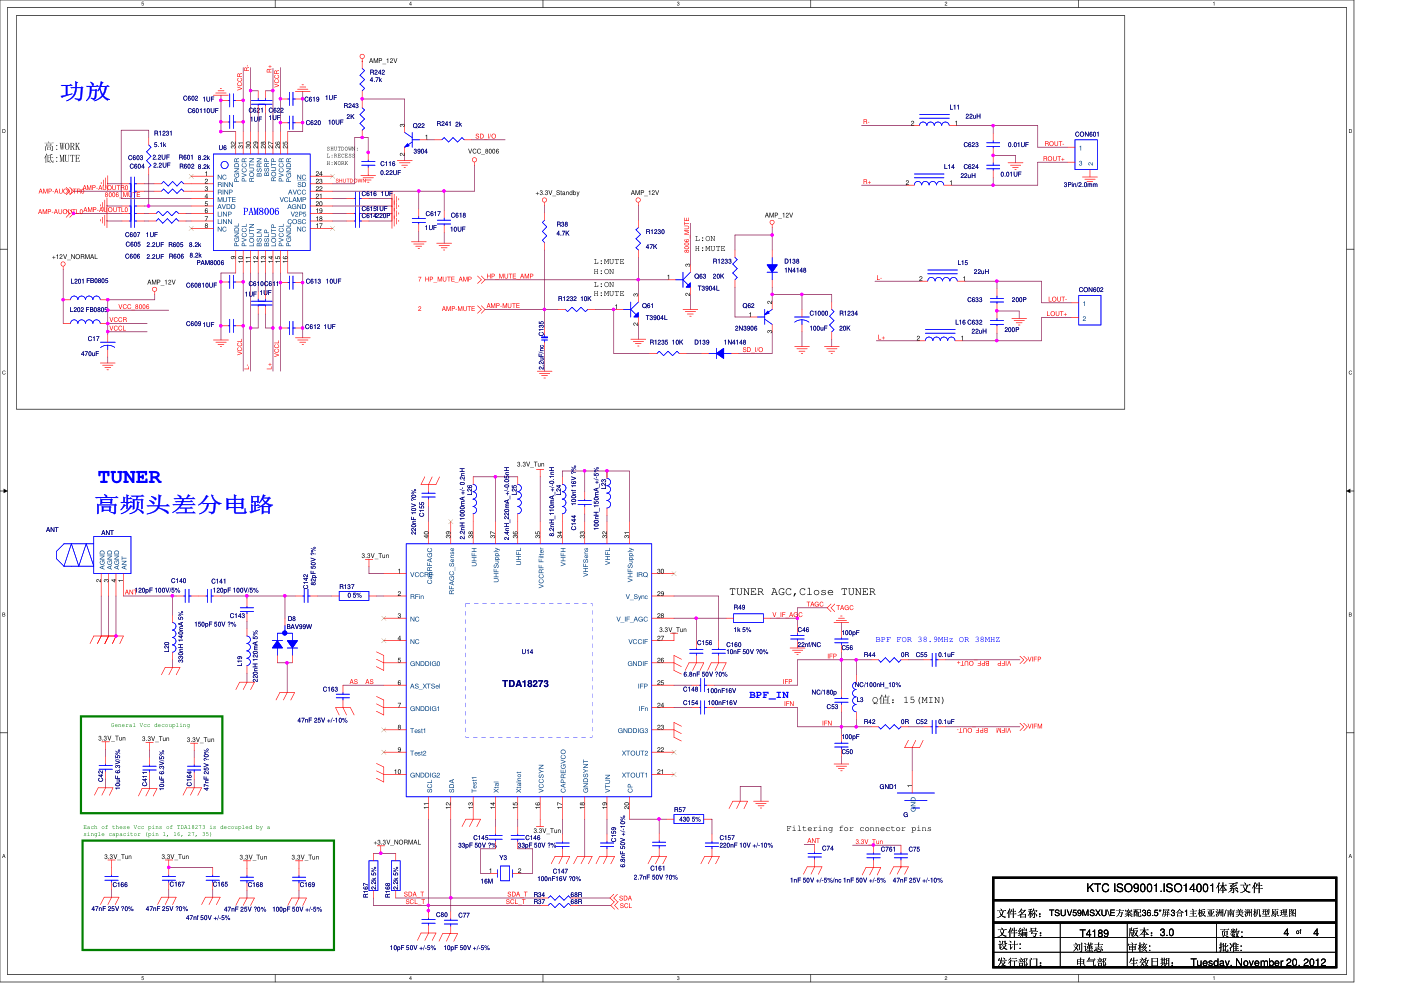
Task: Click the R137 resistor label
Action: pos(347,587)
